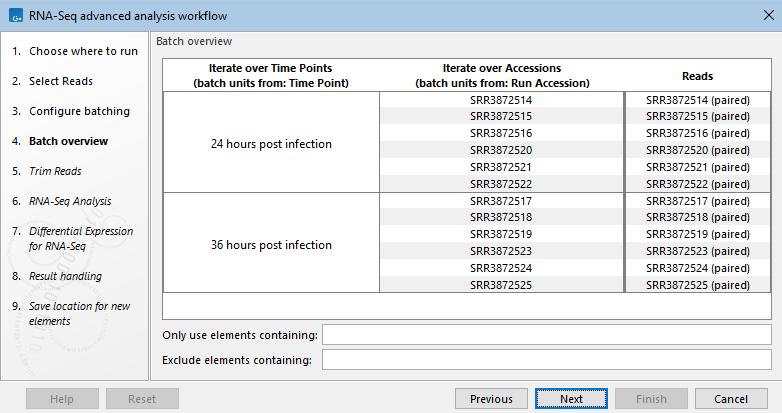Select reads entry 'SRR3872520 (paired)'
This screenshot has width=782, height=413.
click(x=698, y=149)
